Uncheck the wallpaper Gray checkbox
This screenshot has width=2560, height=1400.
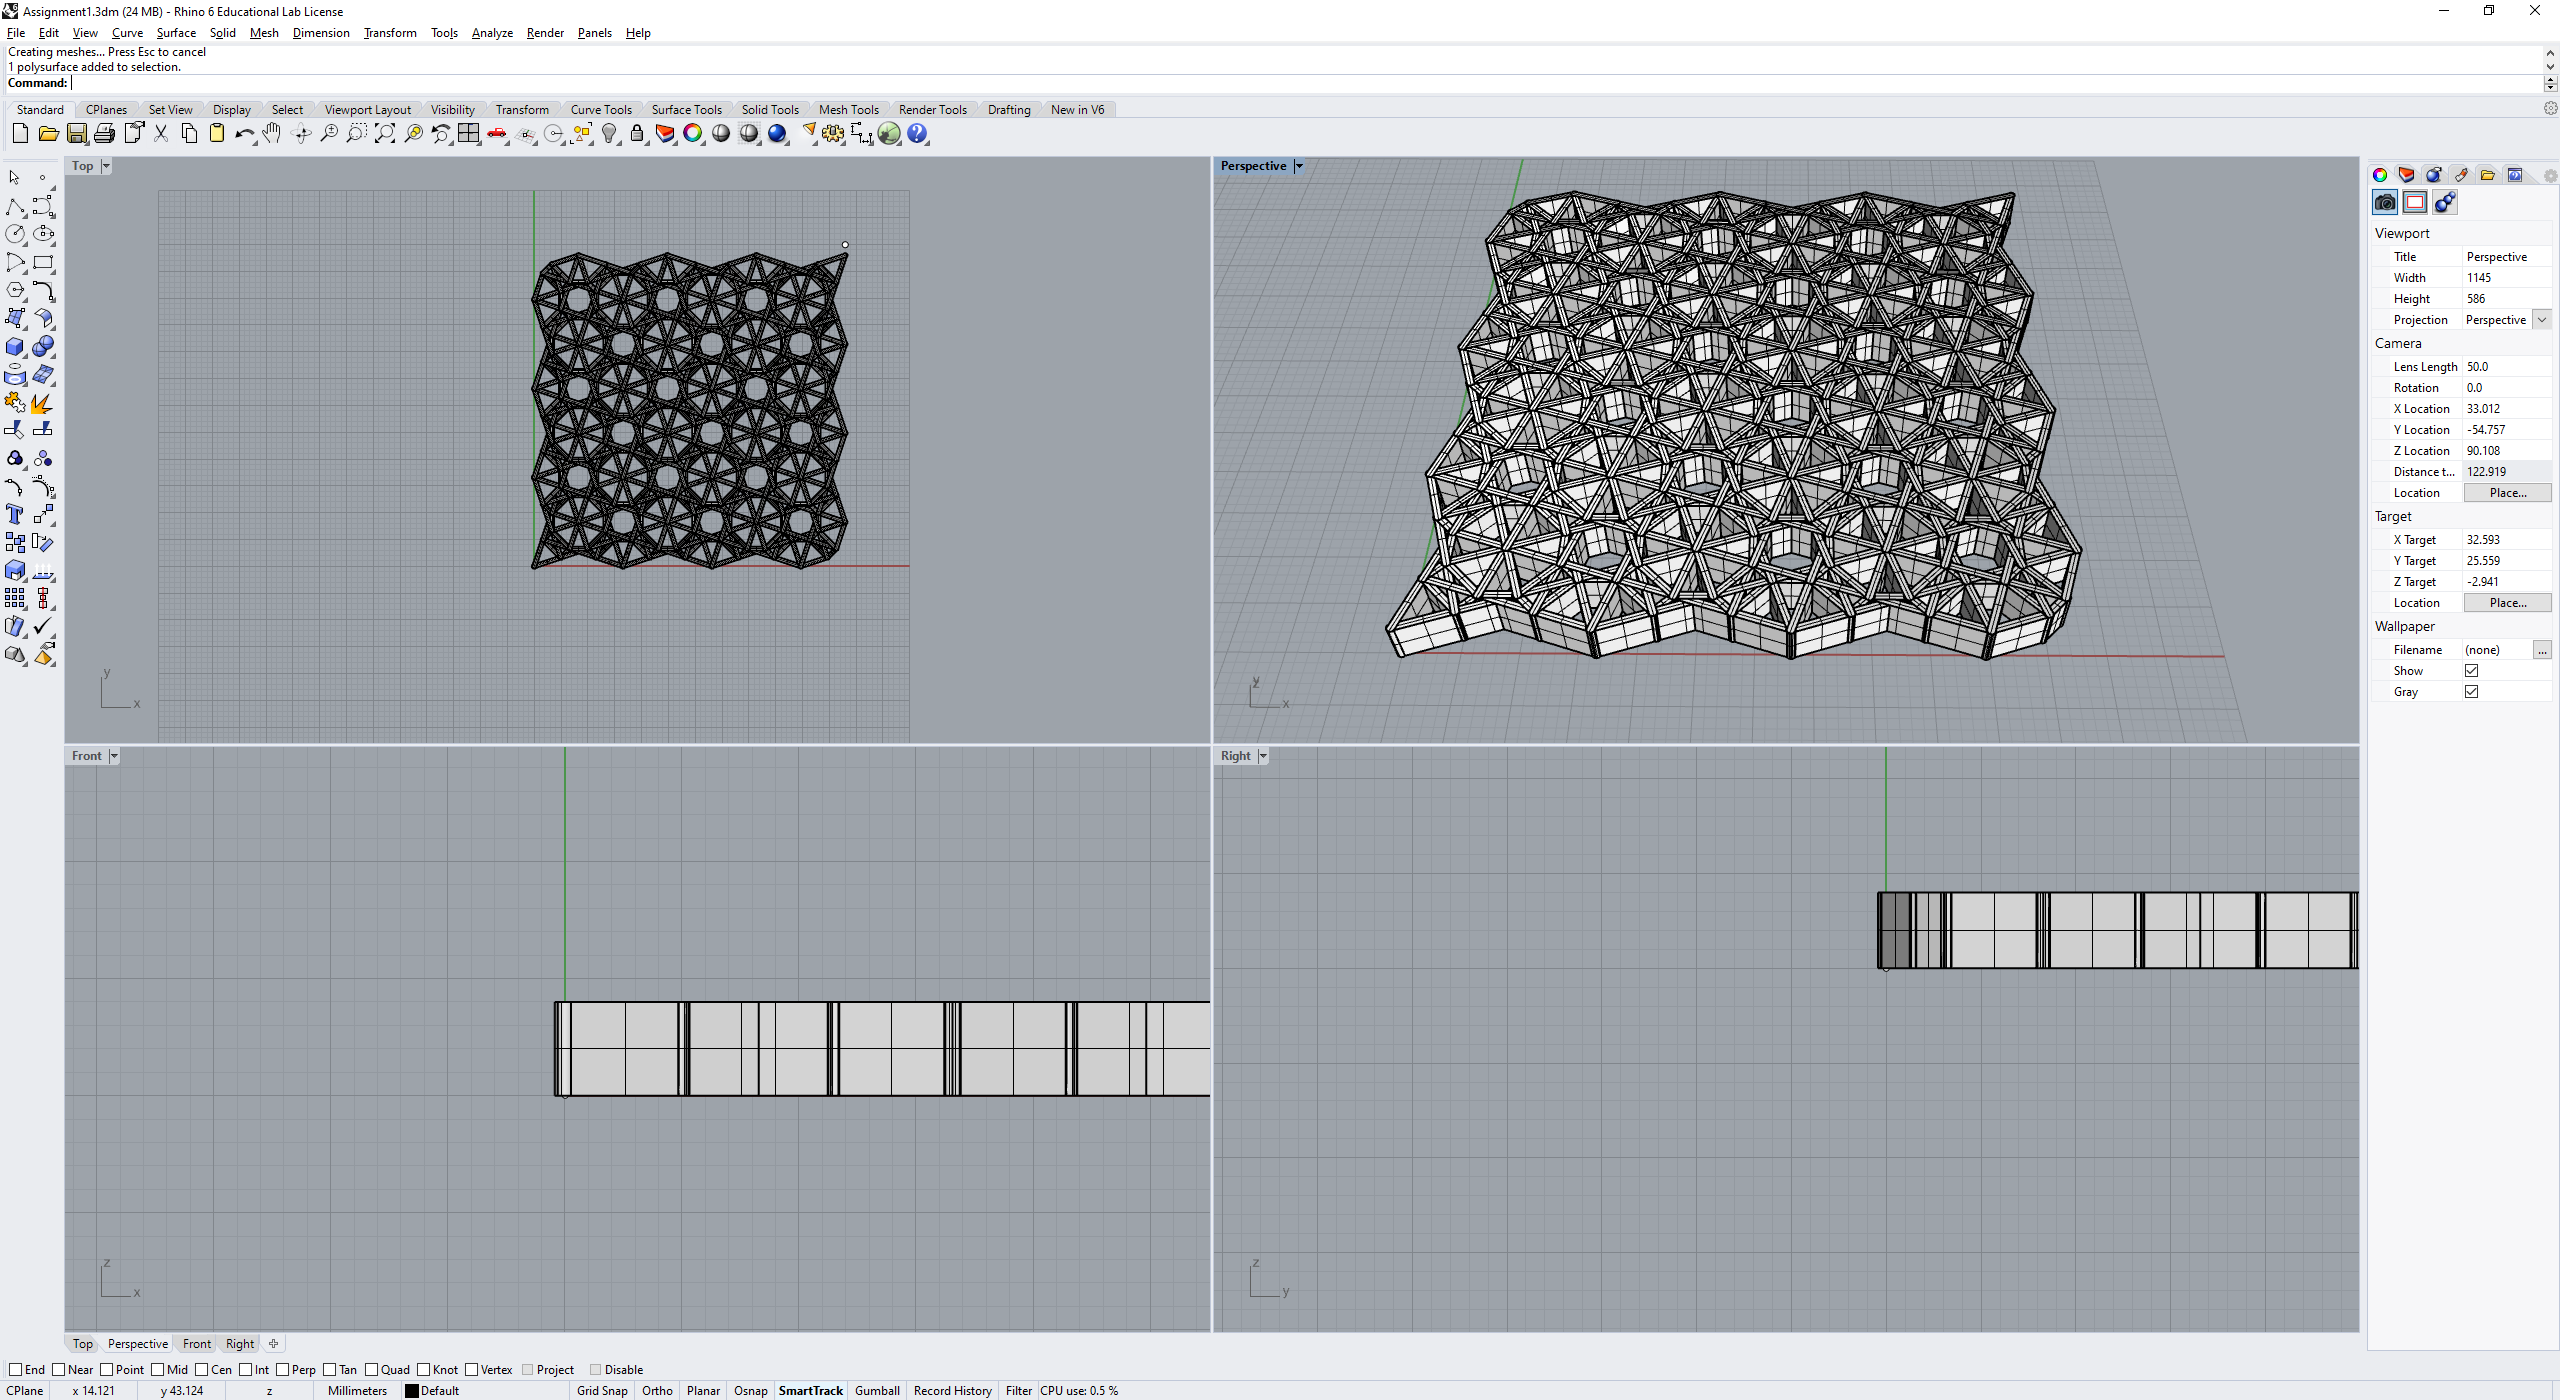[x=2472, y=692]
